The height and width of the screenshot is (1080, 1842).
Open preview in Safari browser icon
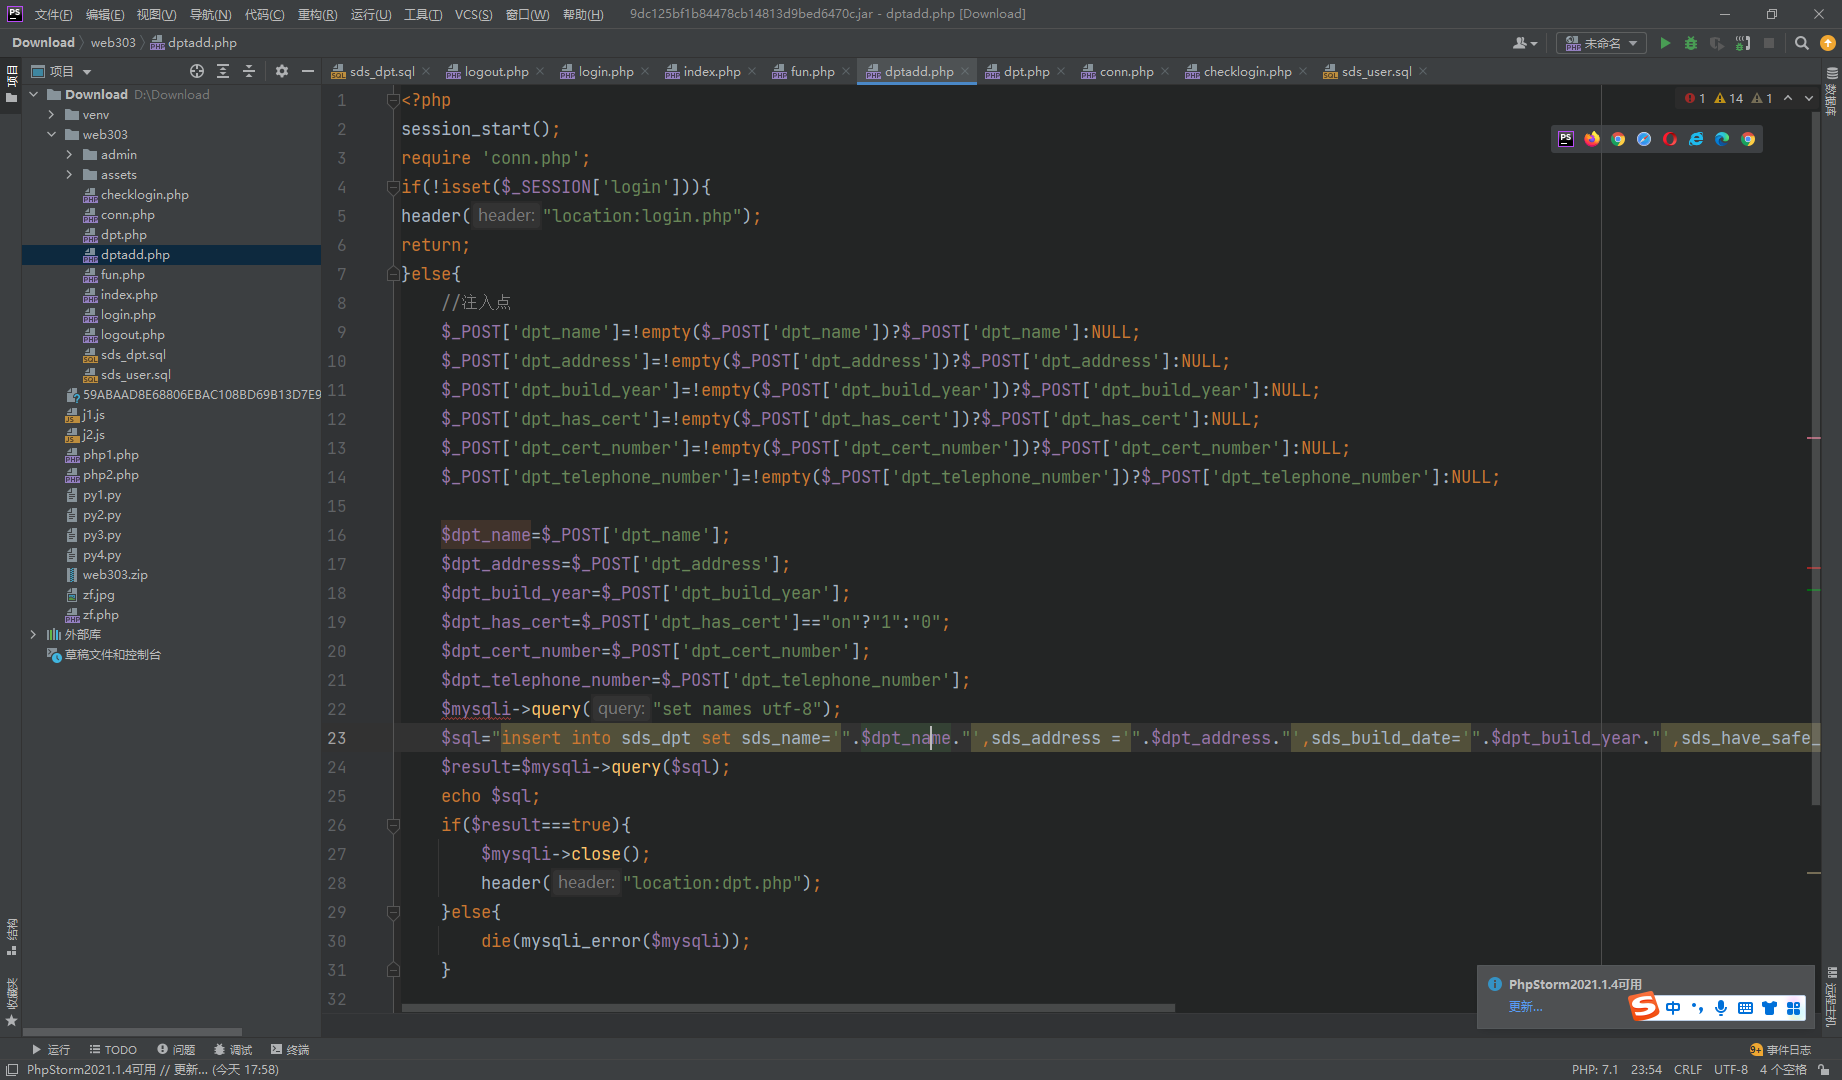[x=1644, y=139]
